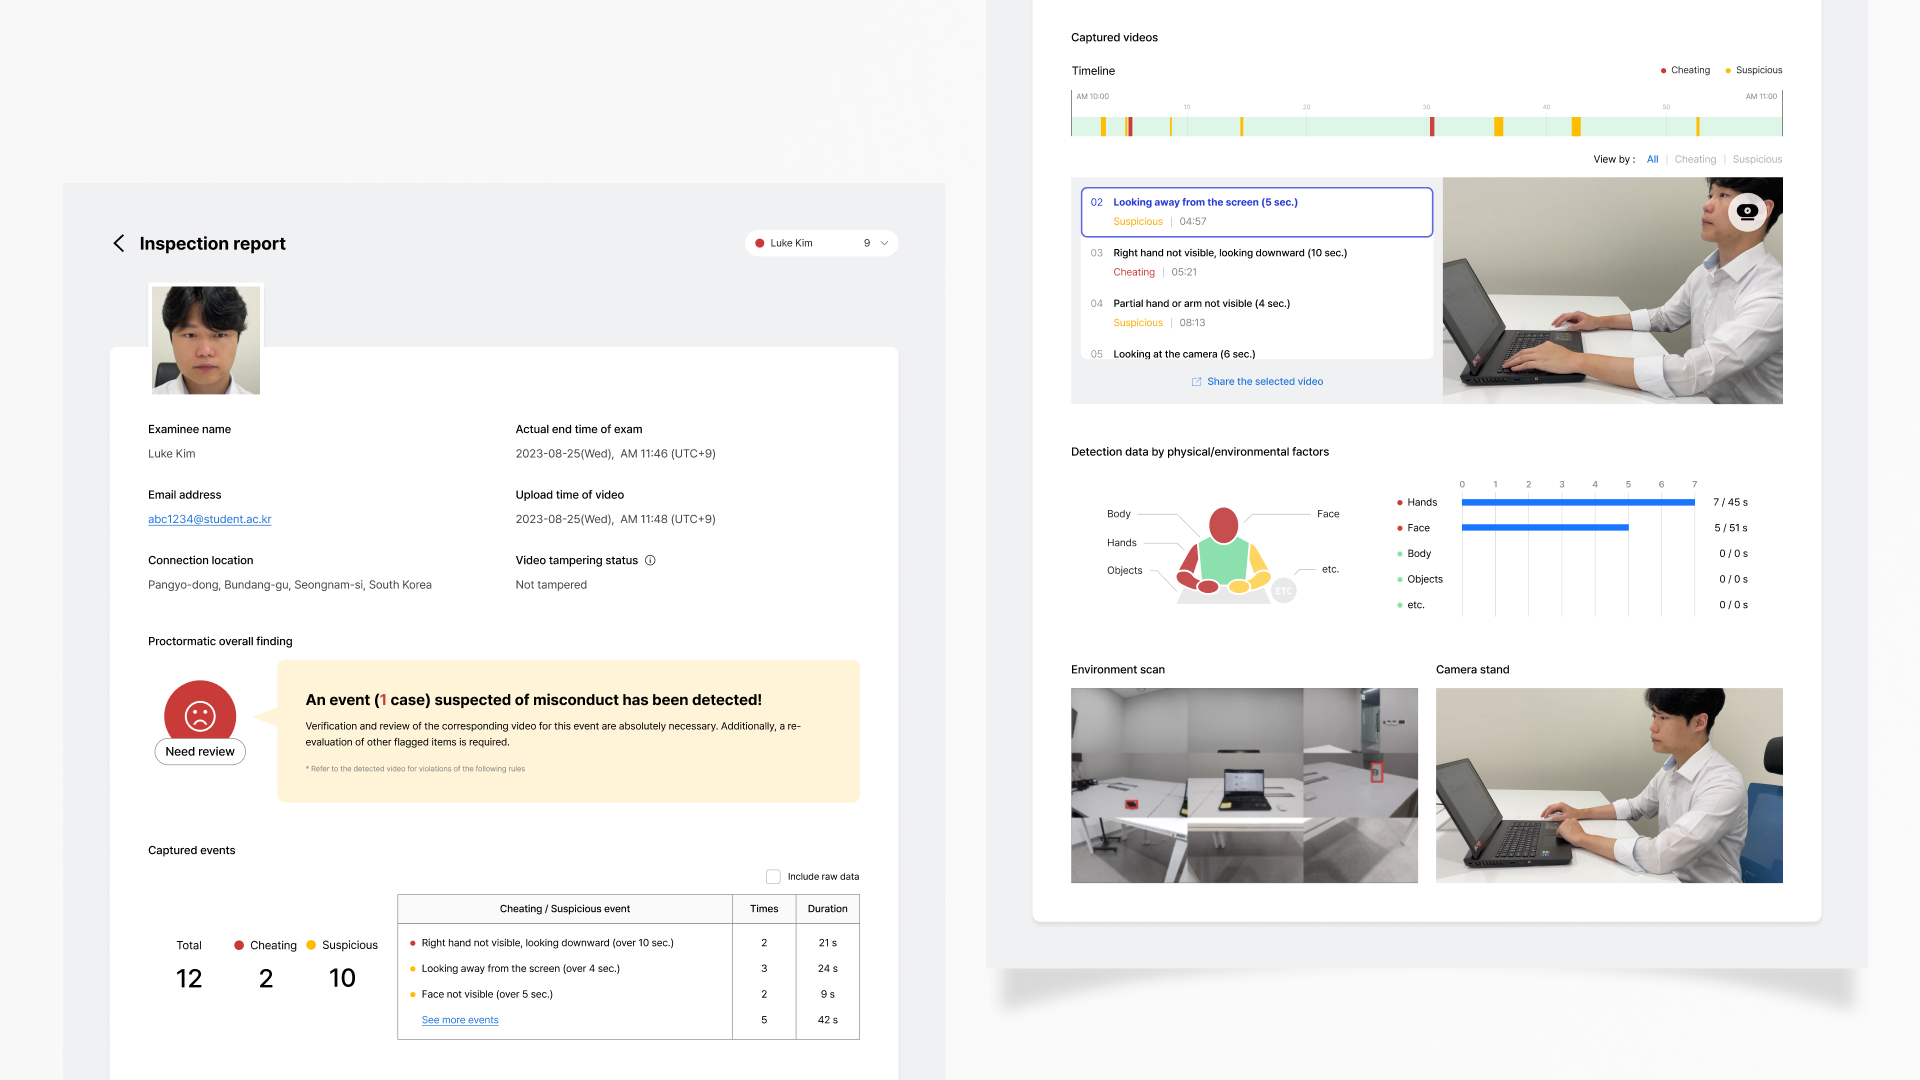Click the ETC badge on body diagram
This screenshot has height=1080, width=1920.
pyautogui.click(x=1283, y=591)
